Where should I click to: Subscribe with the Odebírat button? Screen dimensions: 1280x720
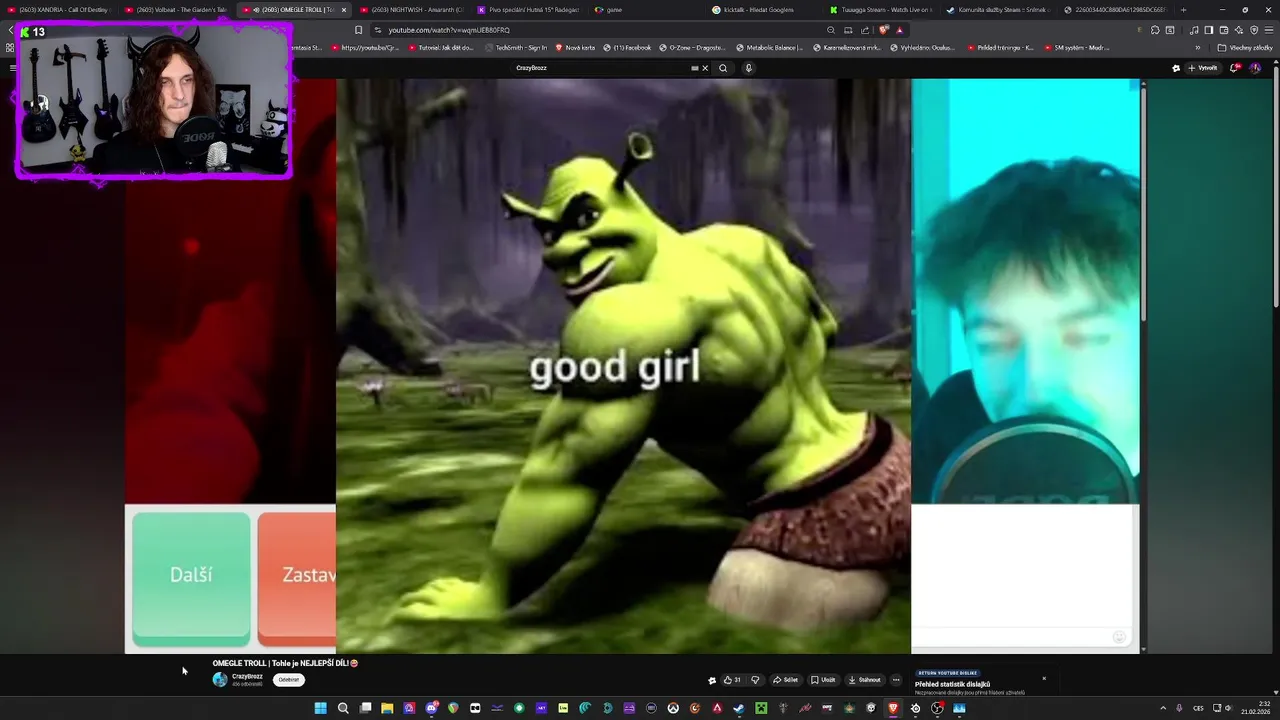tap(289, 680)
